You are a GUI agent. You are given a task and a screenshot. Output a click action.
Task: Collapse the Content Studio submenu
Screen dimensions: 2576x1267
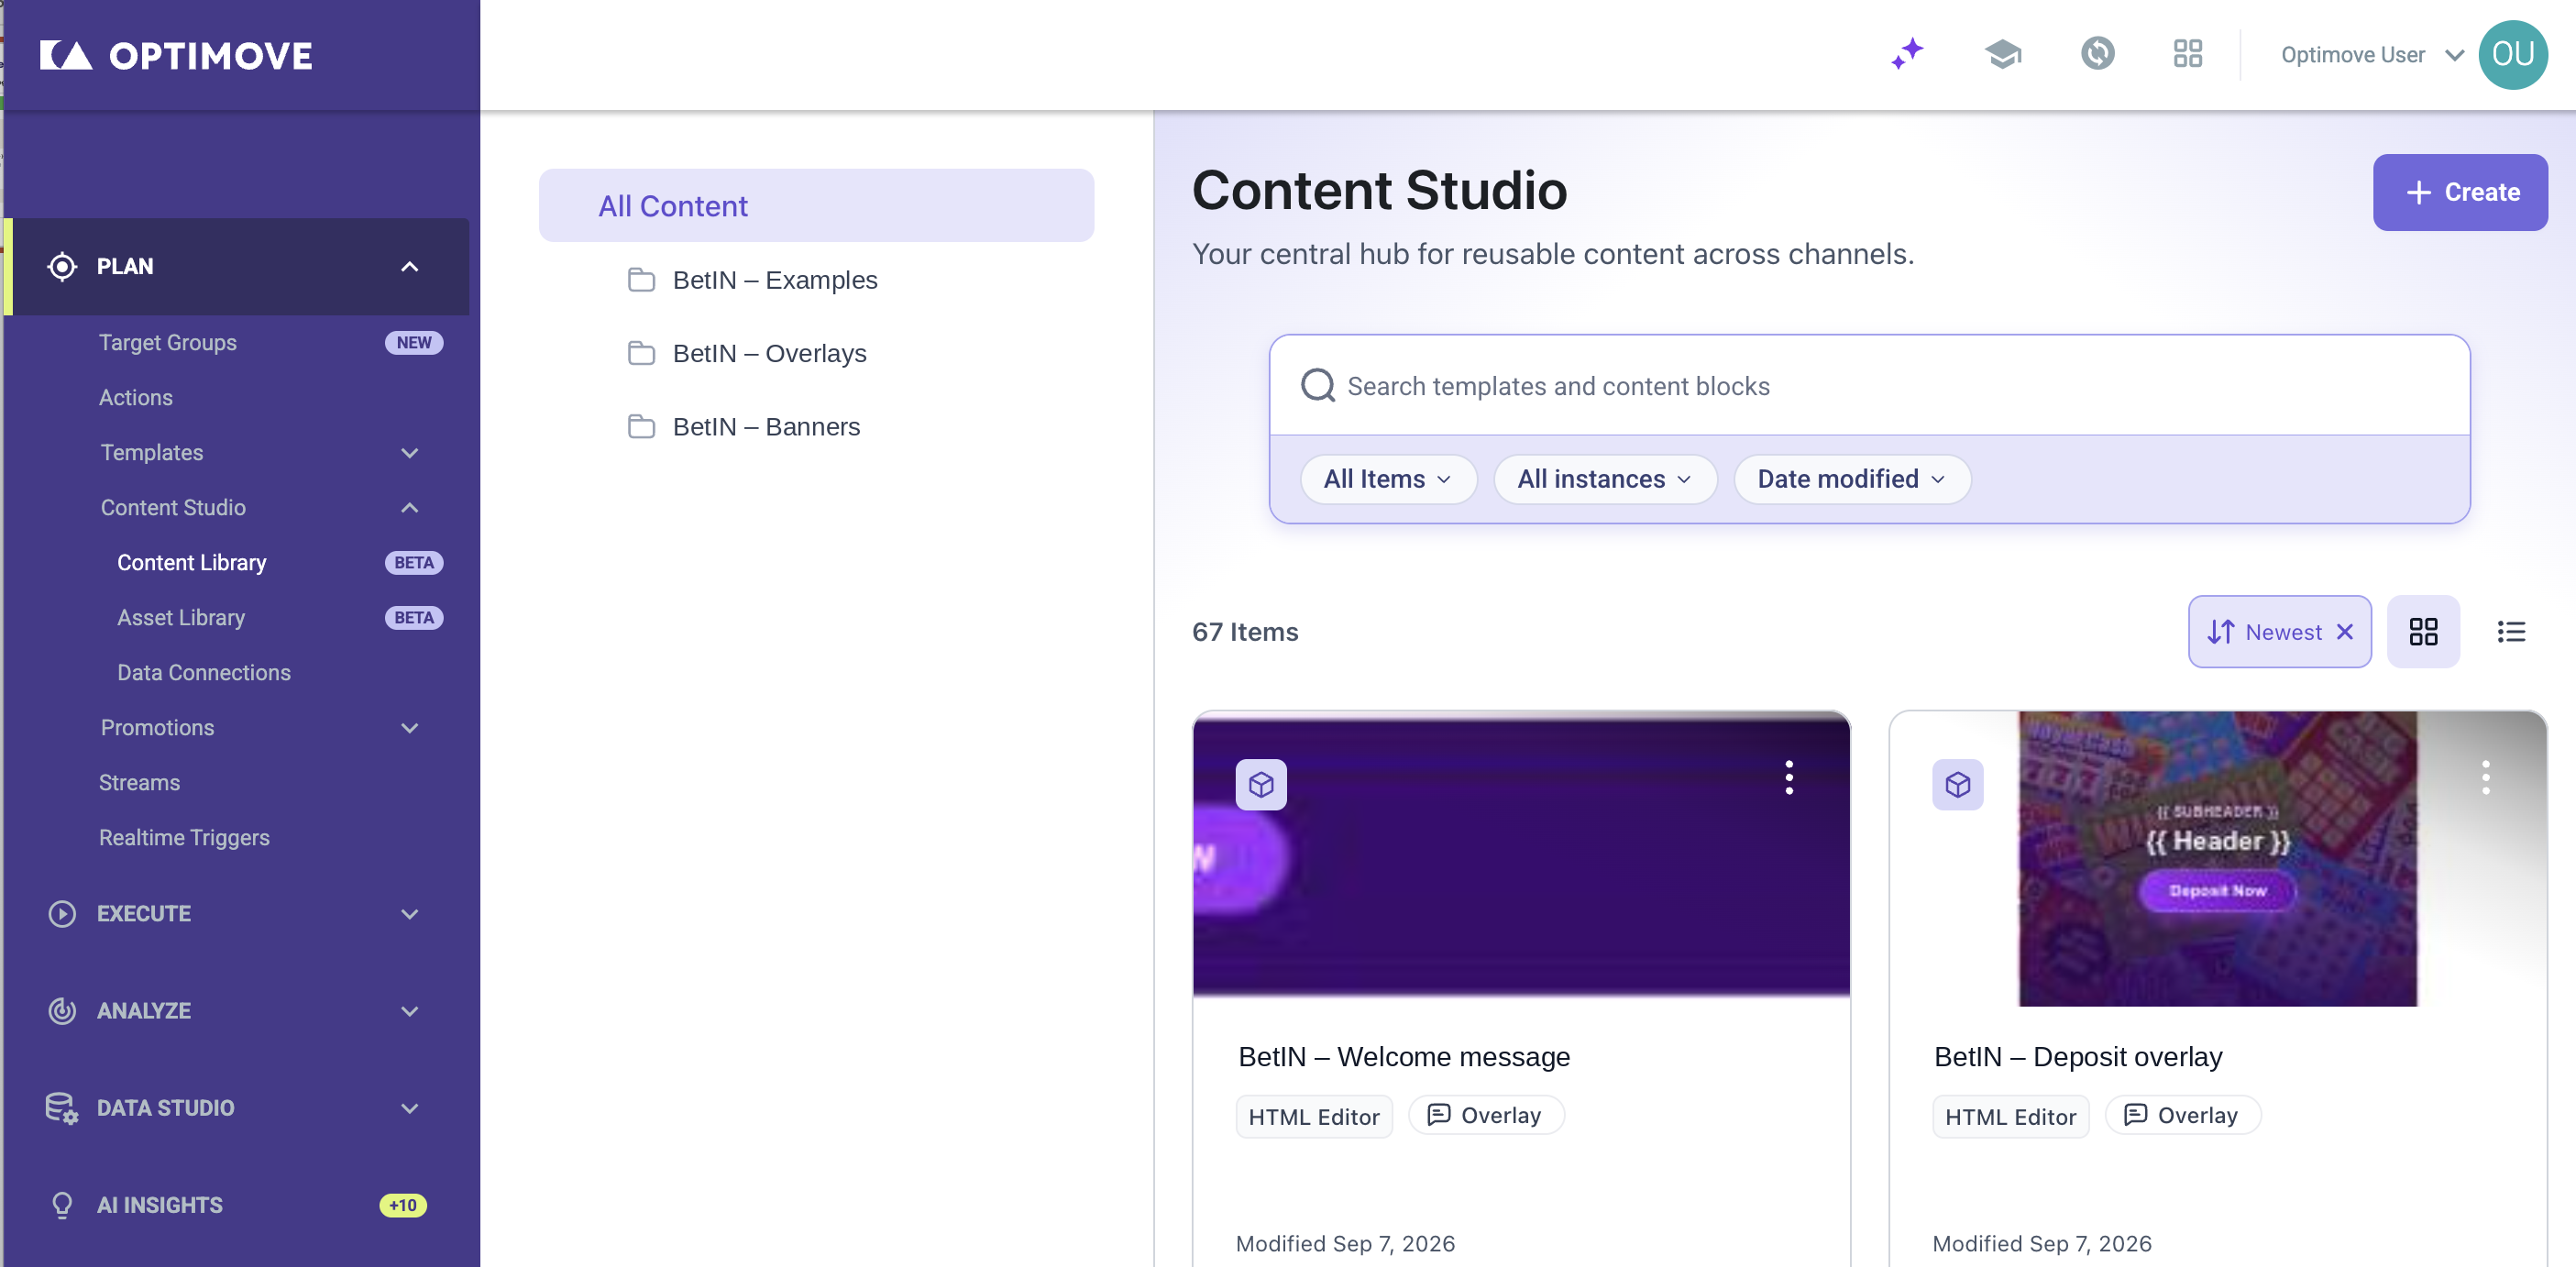(409, 508)
